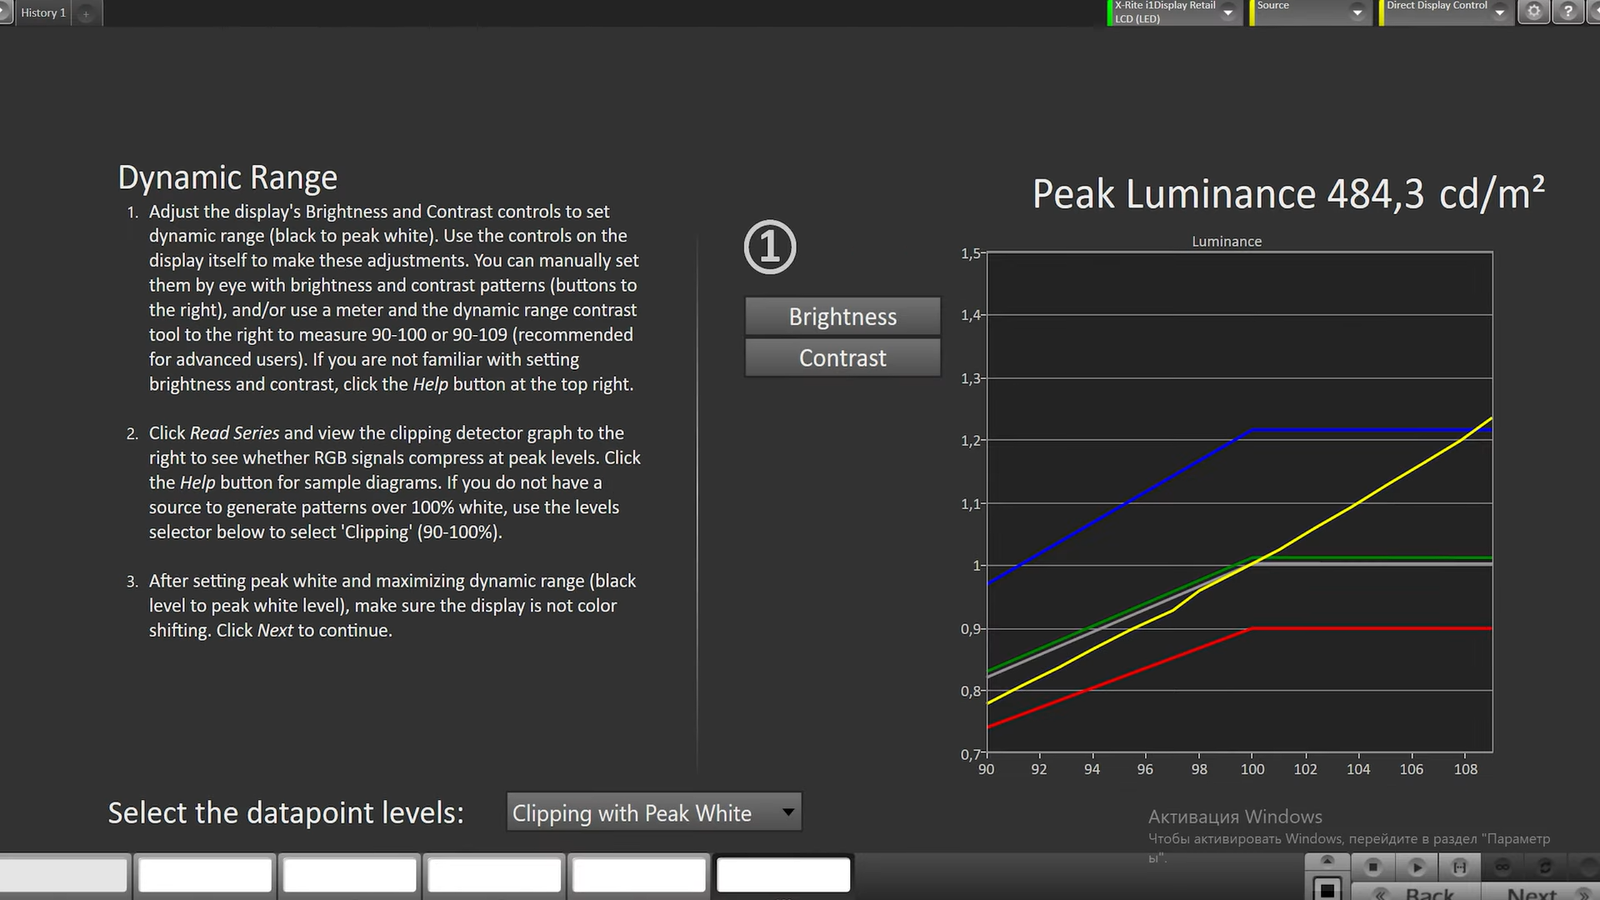Click the Read Series play button
Screen dimensions: 1600x900
1416,866
